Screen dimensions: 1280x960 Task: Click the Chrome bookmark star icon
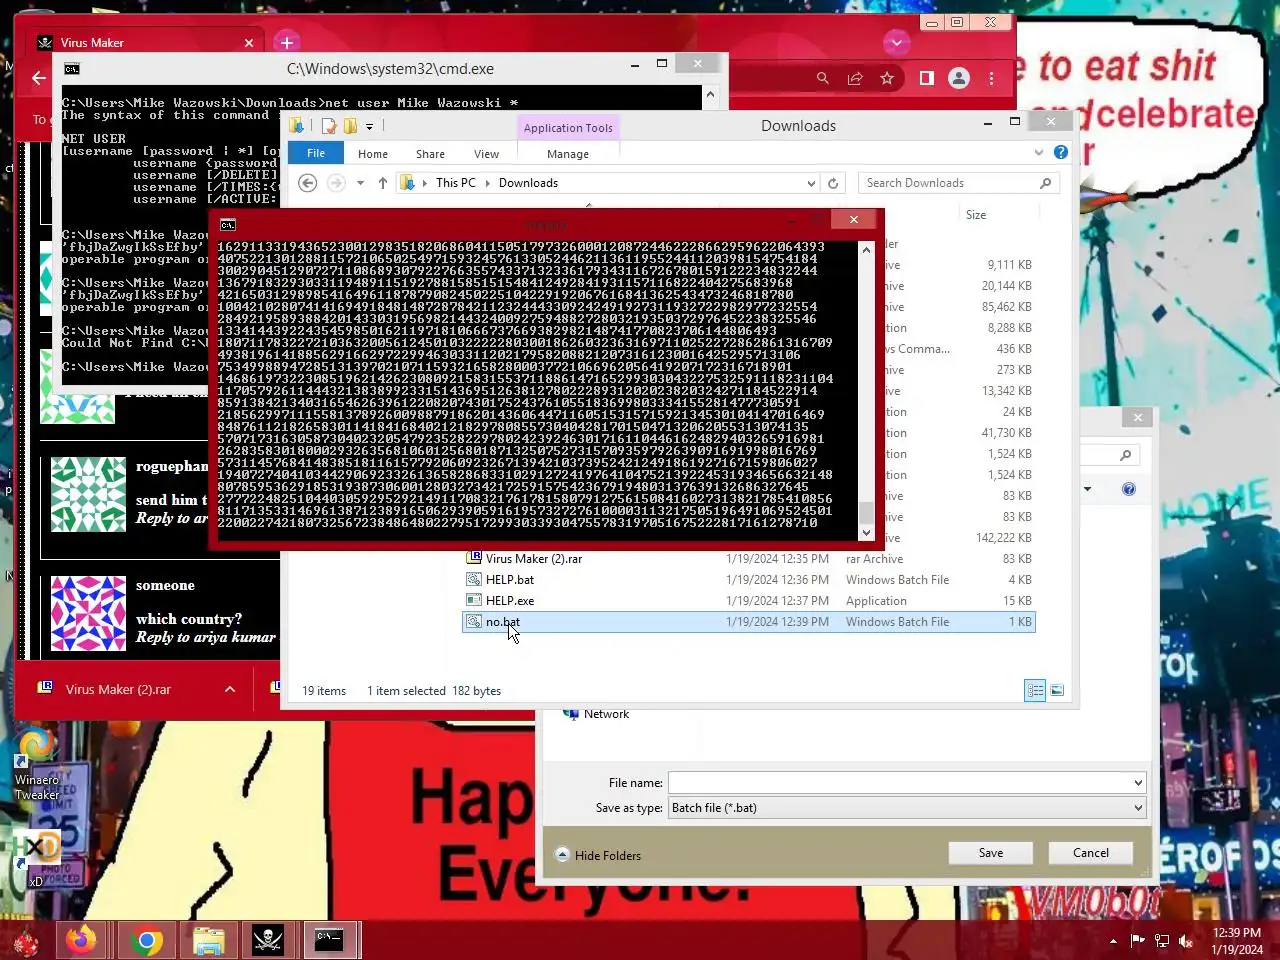point(887,78)
